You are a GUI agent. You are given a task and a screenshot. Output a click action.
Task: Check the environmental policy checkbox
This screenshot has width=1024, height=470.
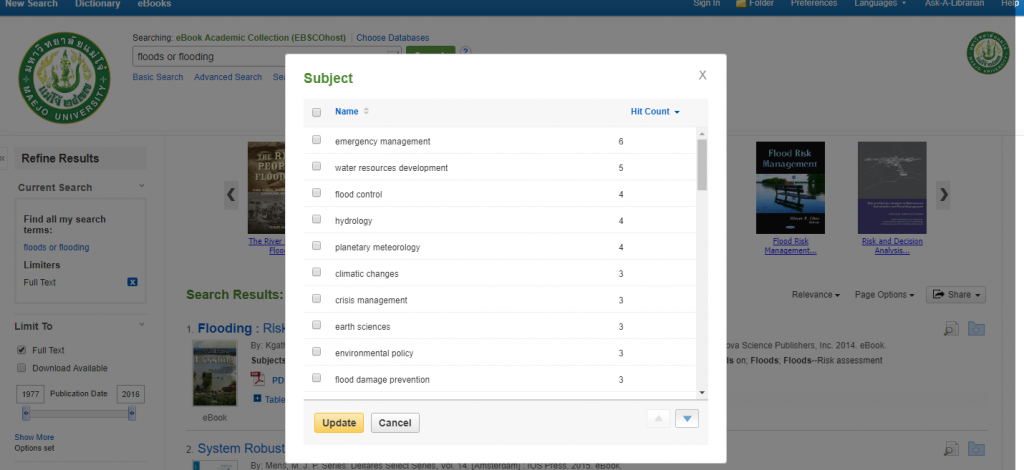coord(317,352)
